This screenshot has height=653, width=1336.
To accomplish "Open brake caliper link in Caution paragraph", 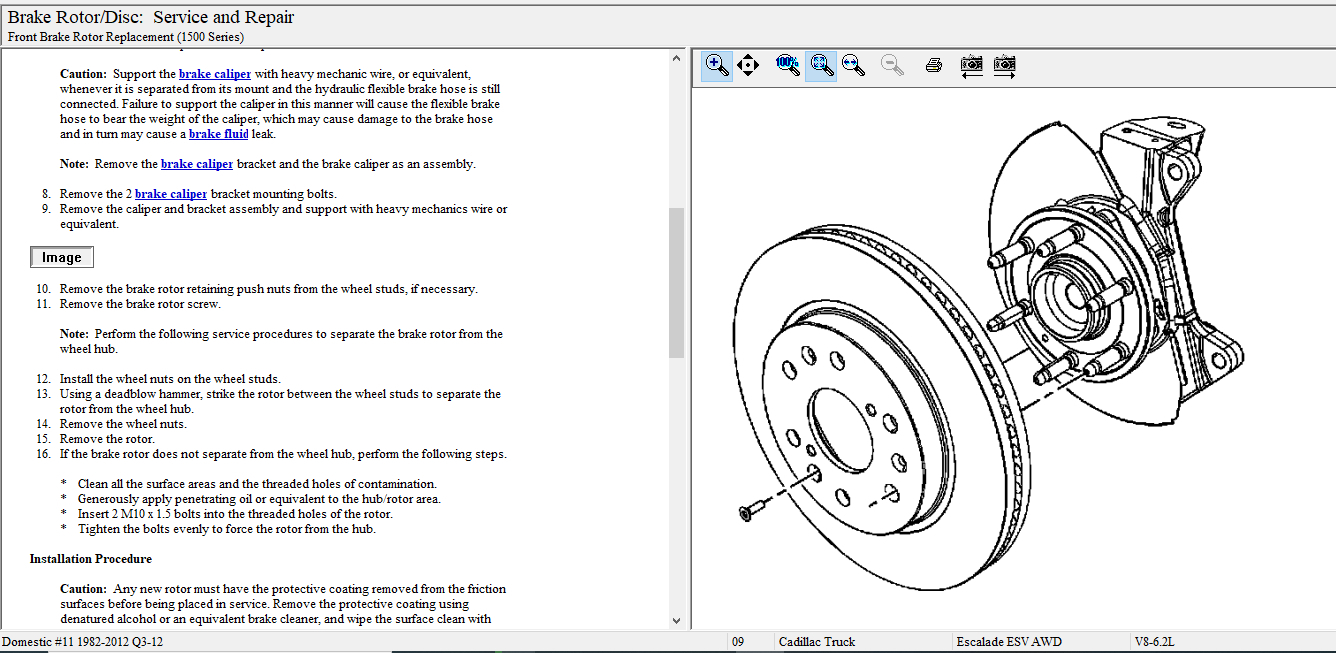I will (x=214, y=74).
